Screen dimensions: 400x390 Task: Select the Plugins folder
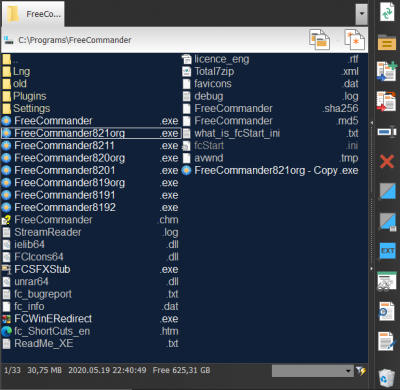pyautogui.click(x=91, y=96)
